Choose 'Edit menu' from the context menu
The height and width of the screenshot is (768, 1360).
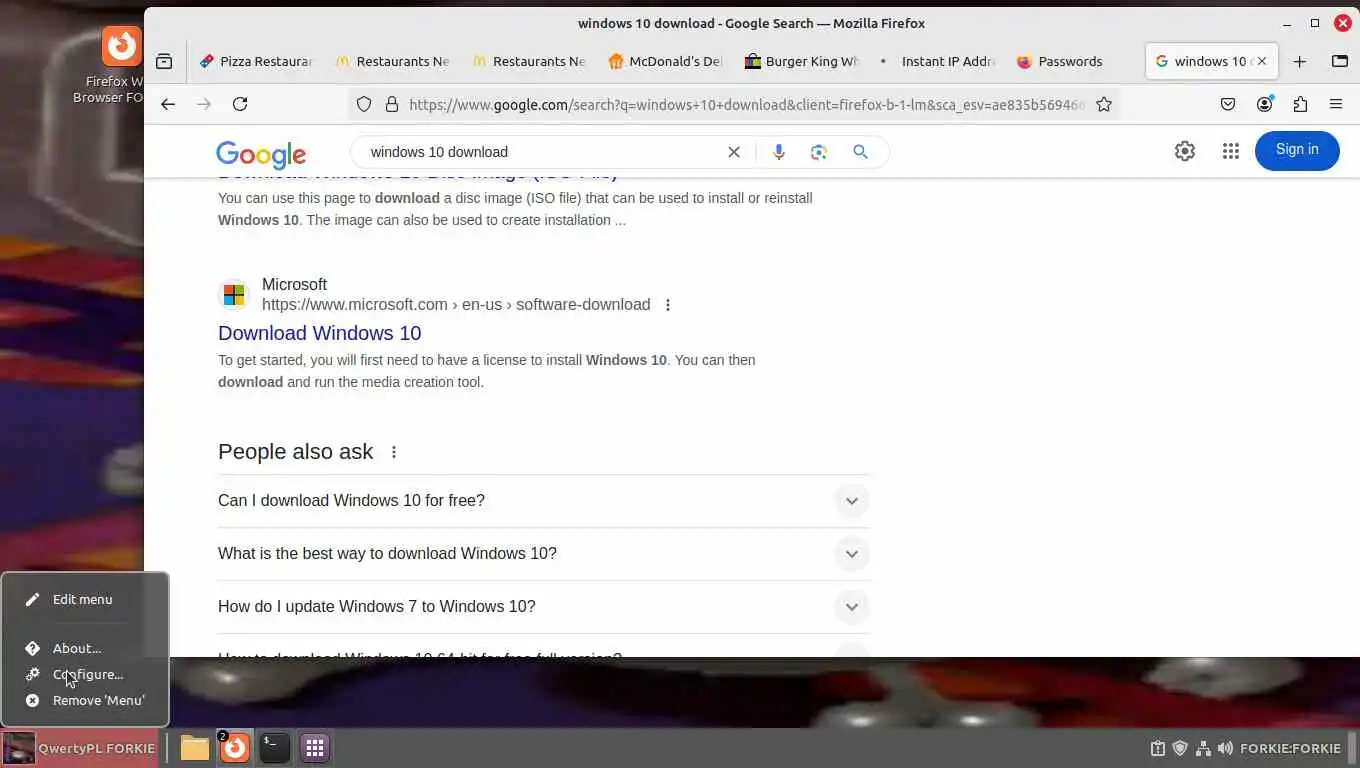pos(85,599)
